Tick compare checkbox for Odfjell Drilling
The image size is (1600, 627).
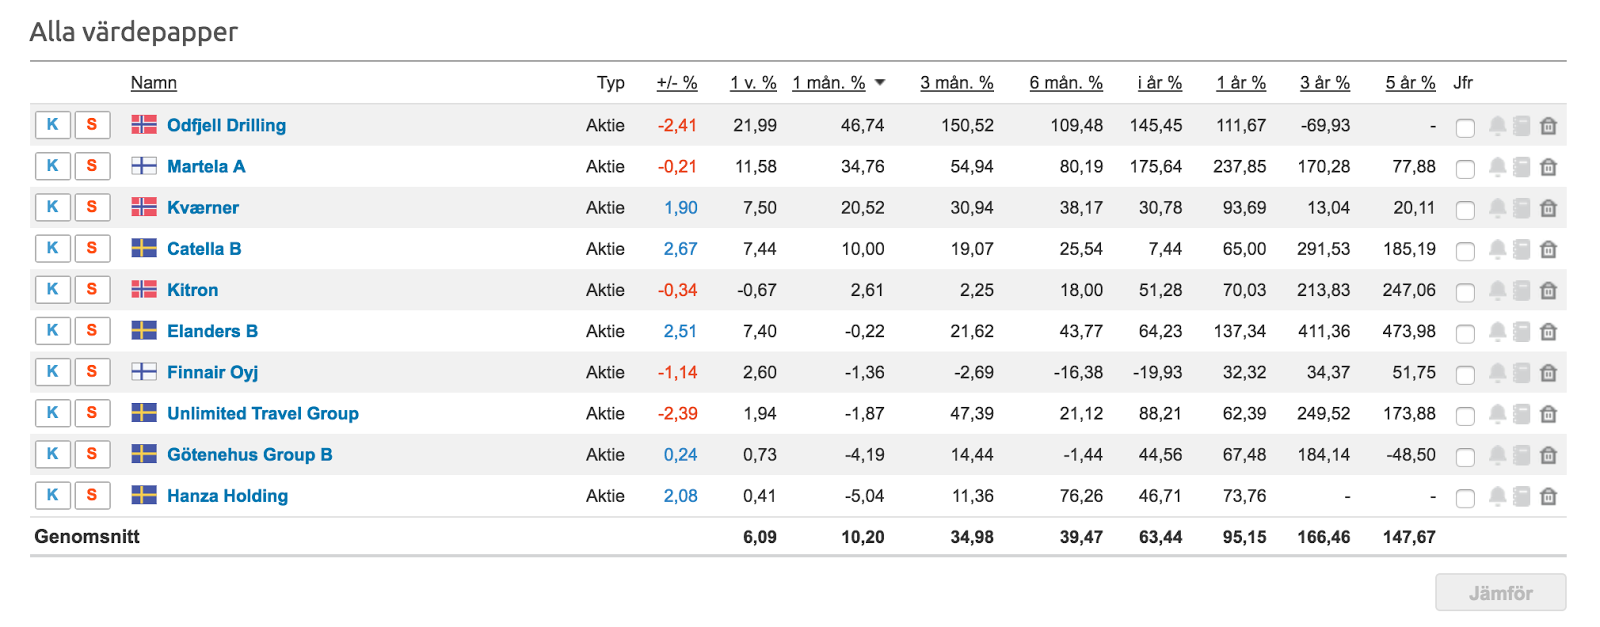tap(1465, 127)
